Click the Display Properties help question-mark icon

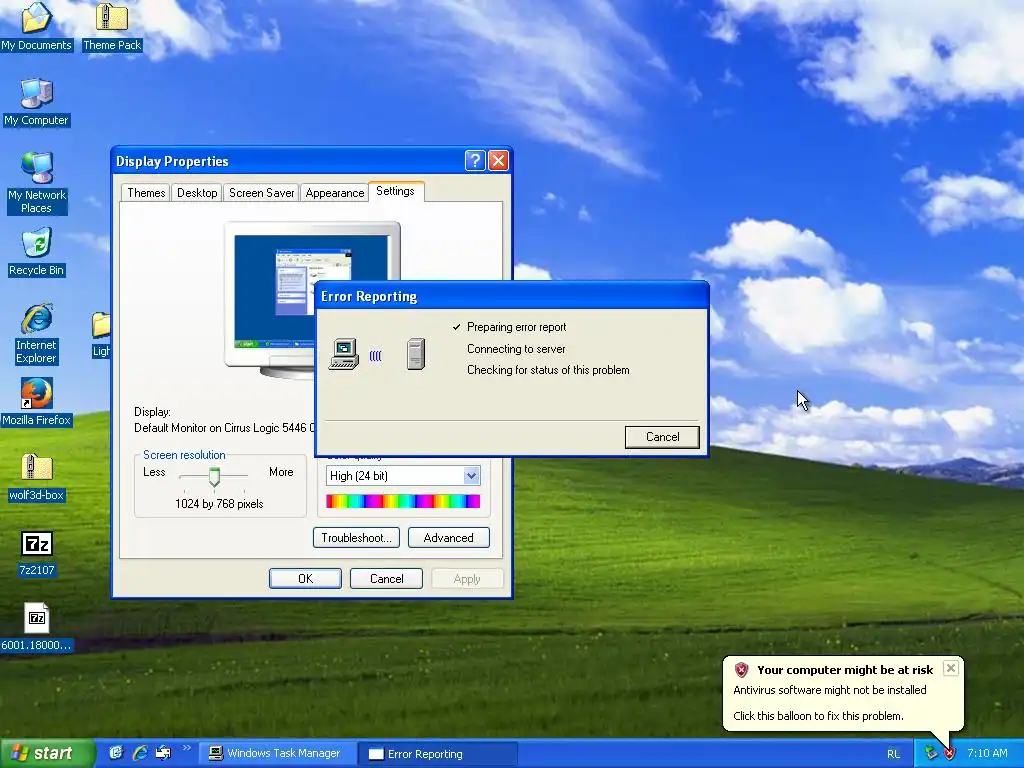click(x=475, y=161)
